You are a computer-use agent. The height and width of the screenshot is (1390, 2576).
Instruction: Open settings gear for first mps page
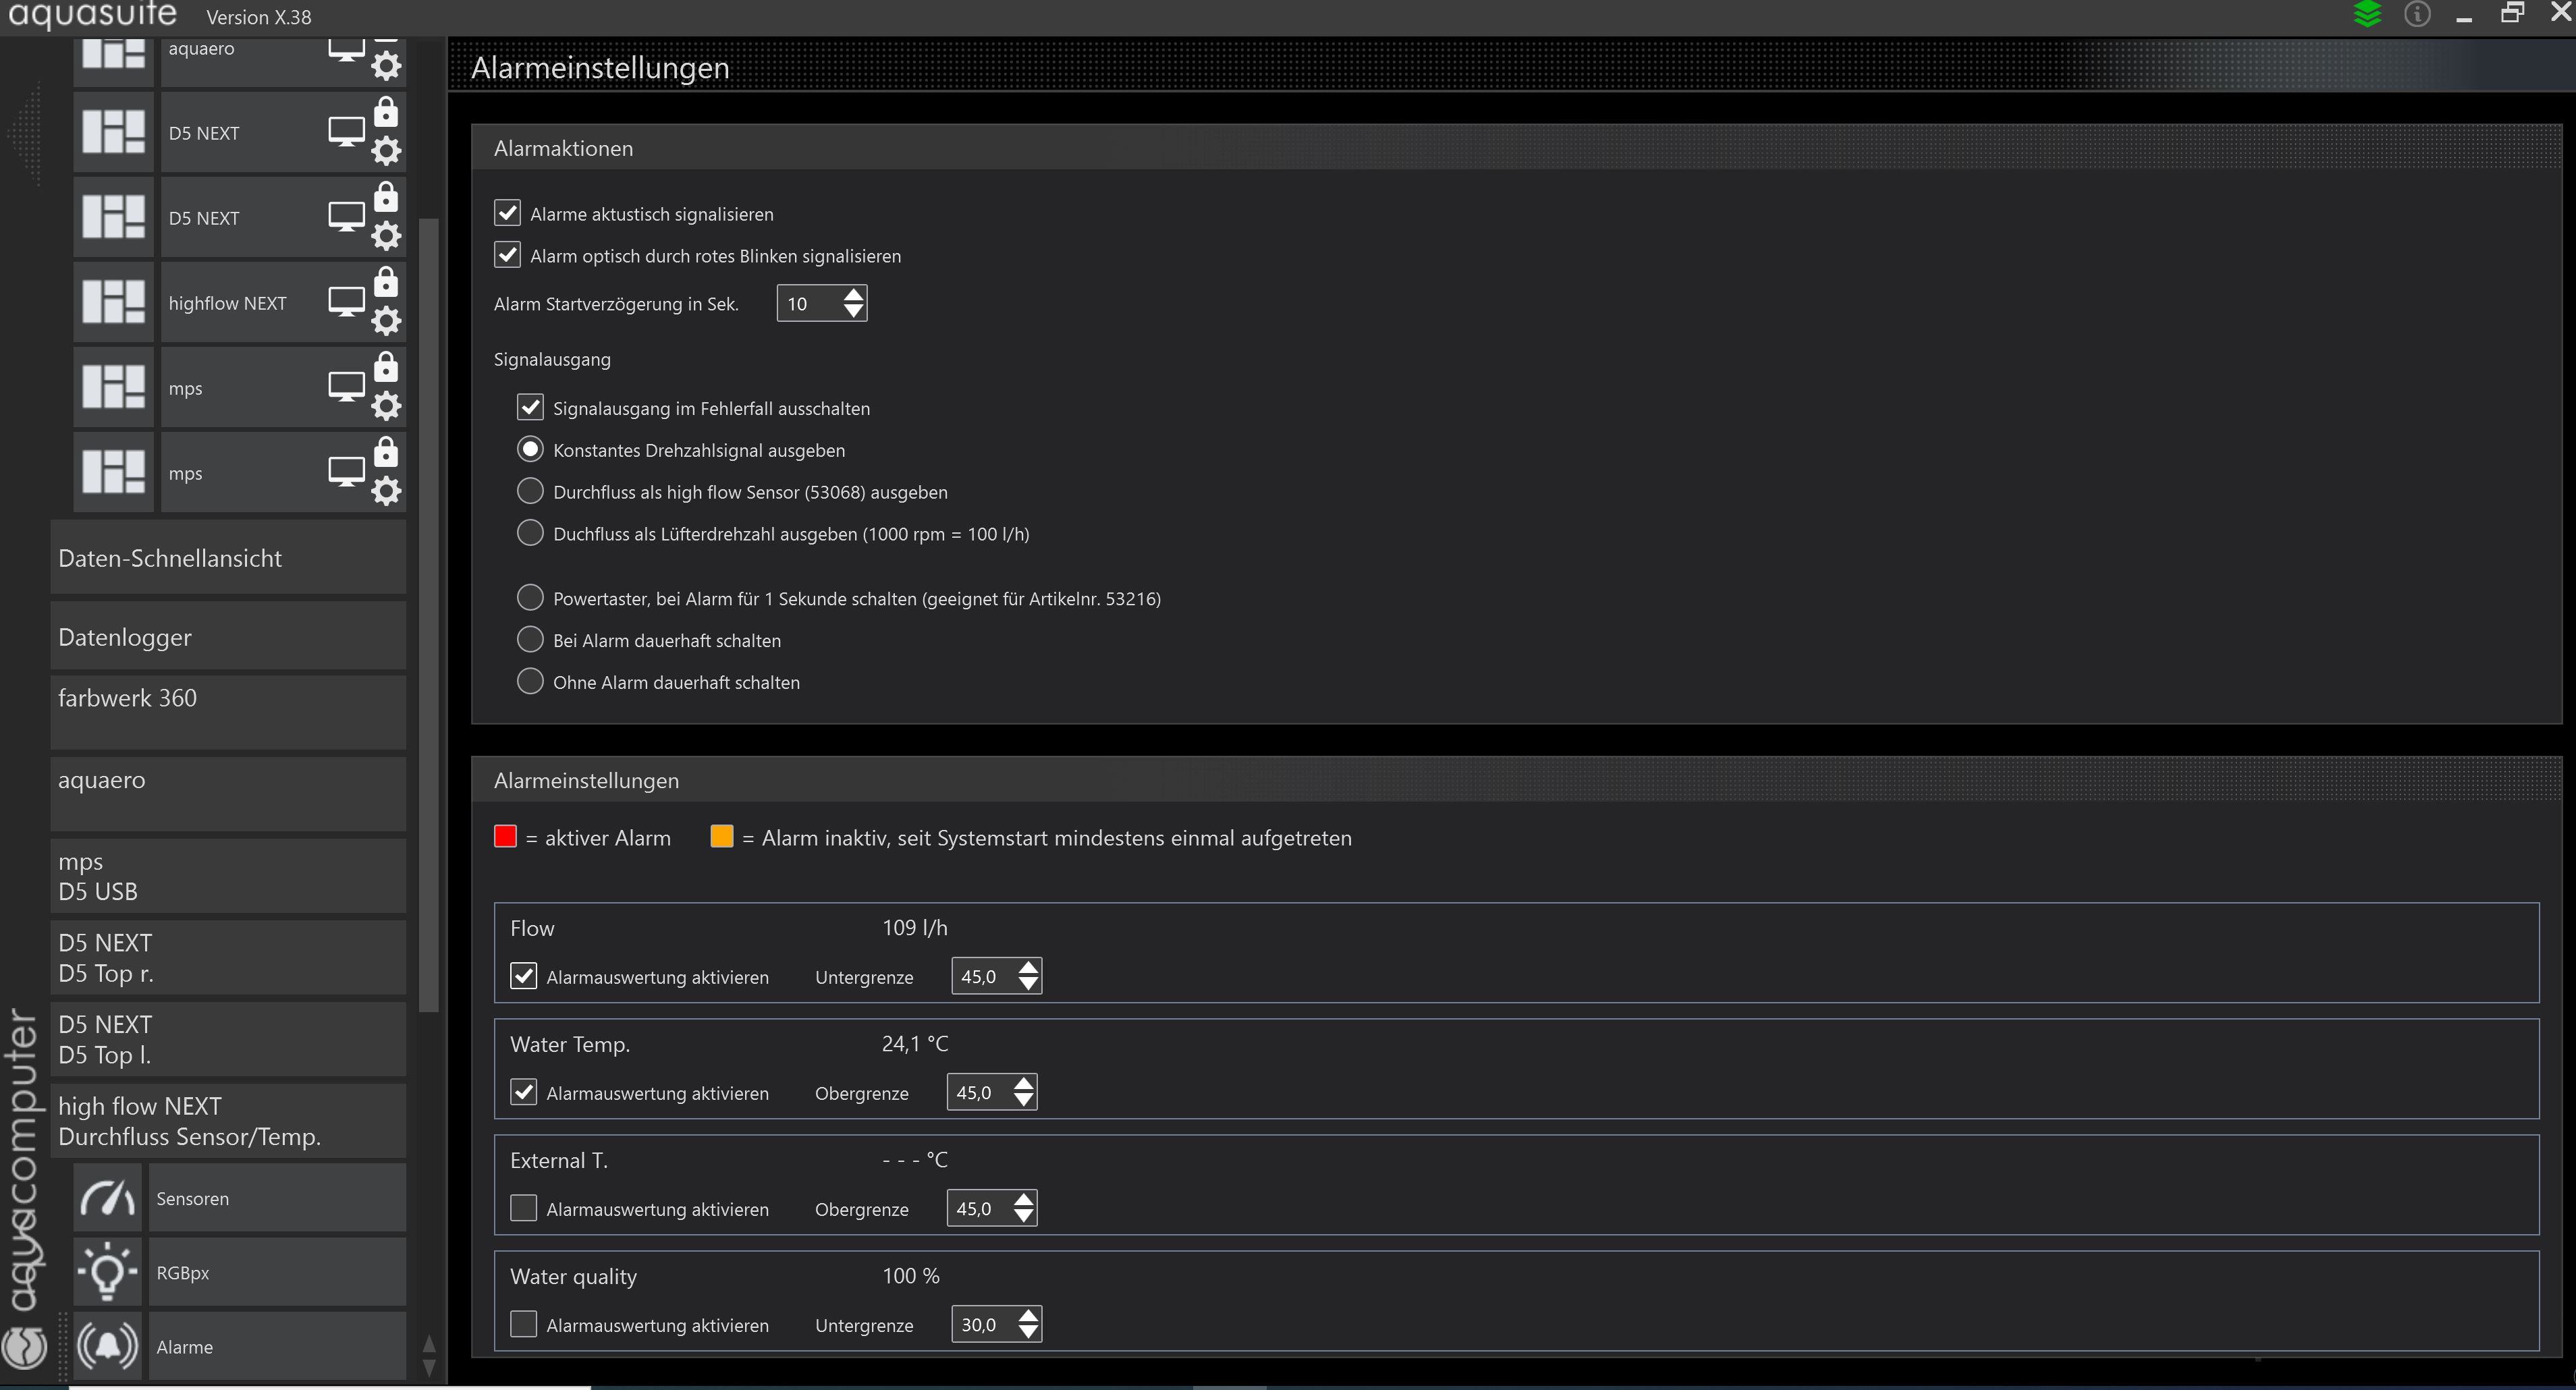386,406
